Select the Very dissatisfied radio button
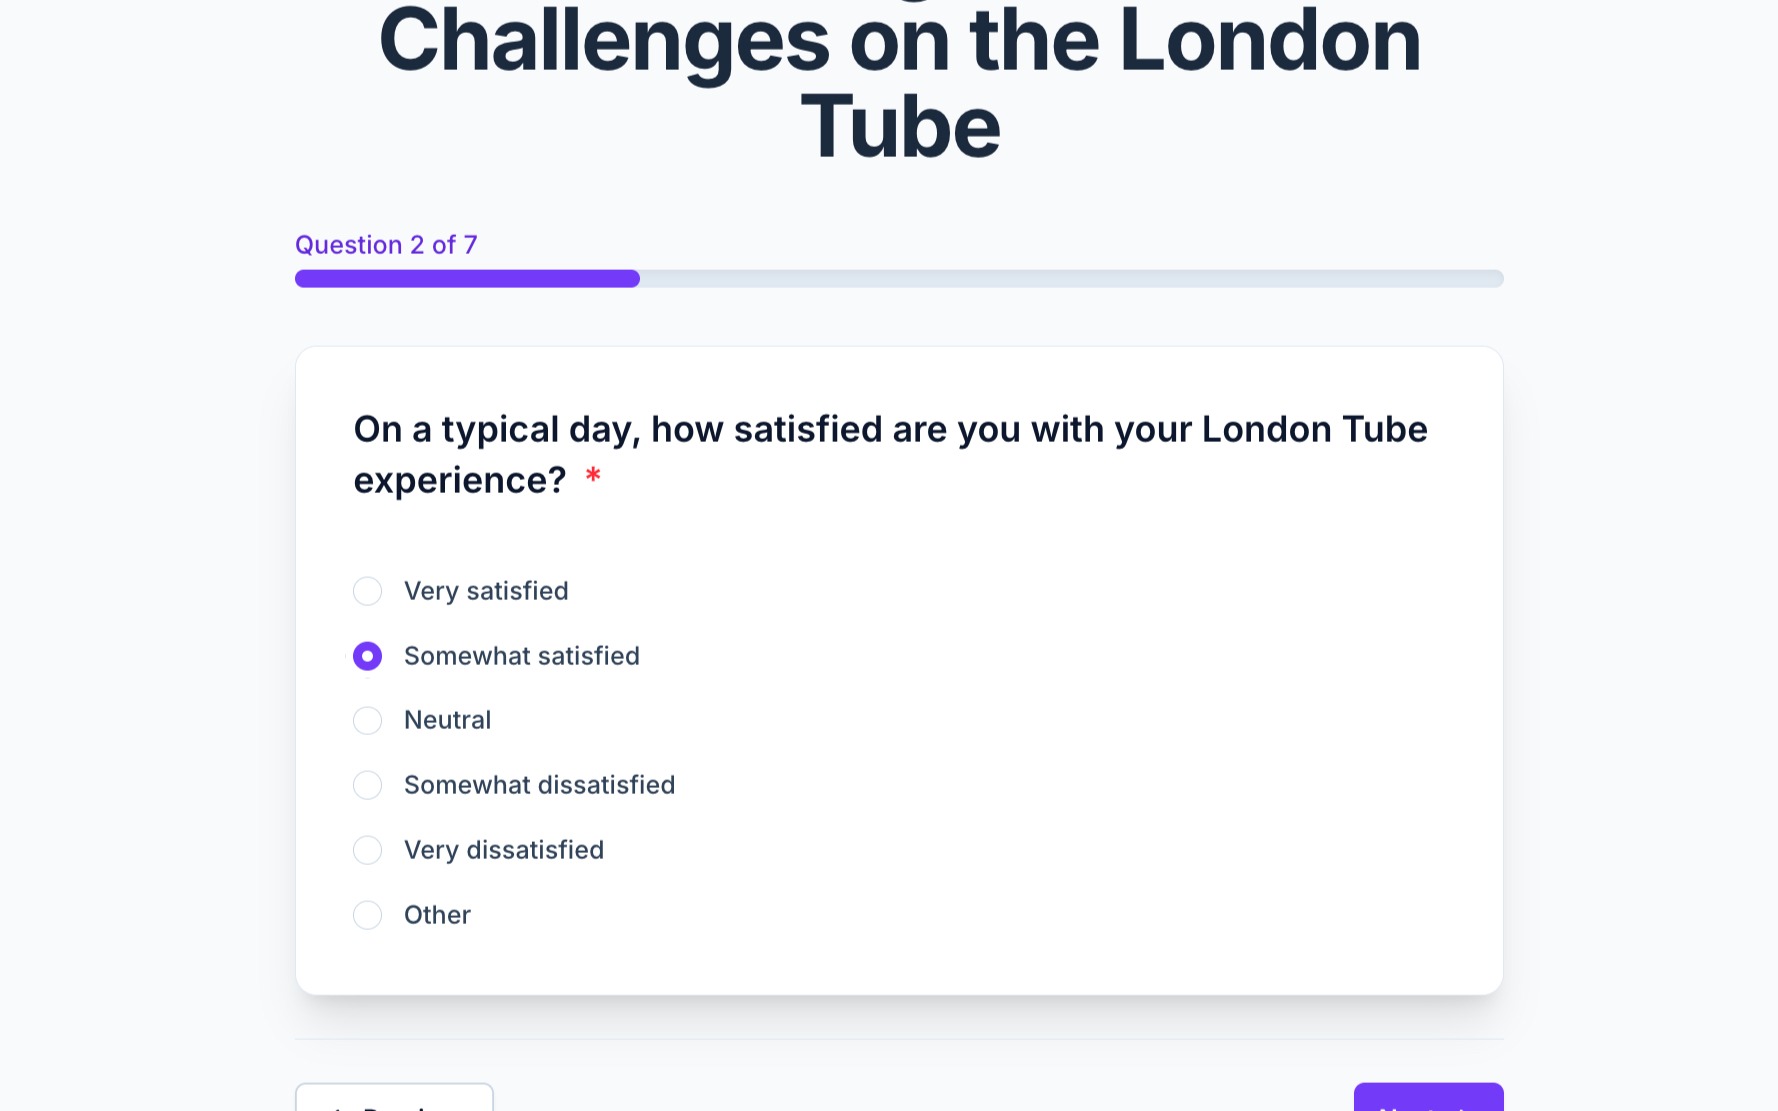Screen dimensions: 1778x1111 pos(367,850)
